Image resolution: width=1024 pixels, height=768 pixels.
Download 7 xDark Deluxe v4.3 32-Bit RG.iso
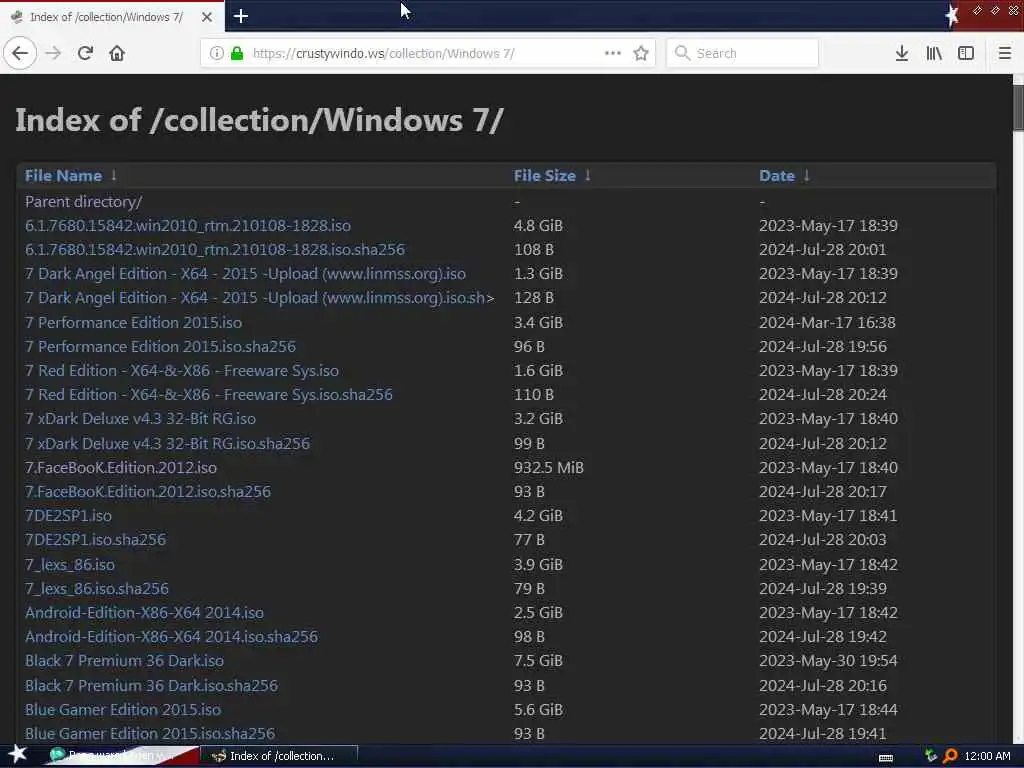(140, 419)
